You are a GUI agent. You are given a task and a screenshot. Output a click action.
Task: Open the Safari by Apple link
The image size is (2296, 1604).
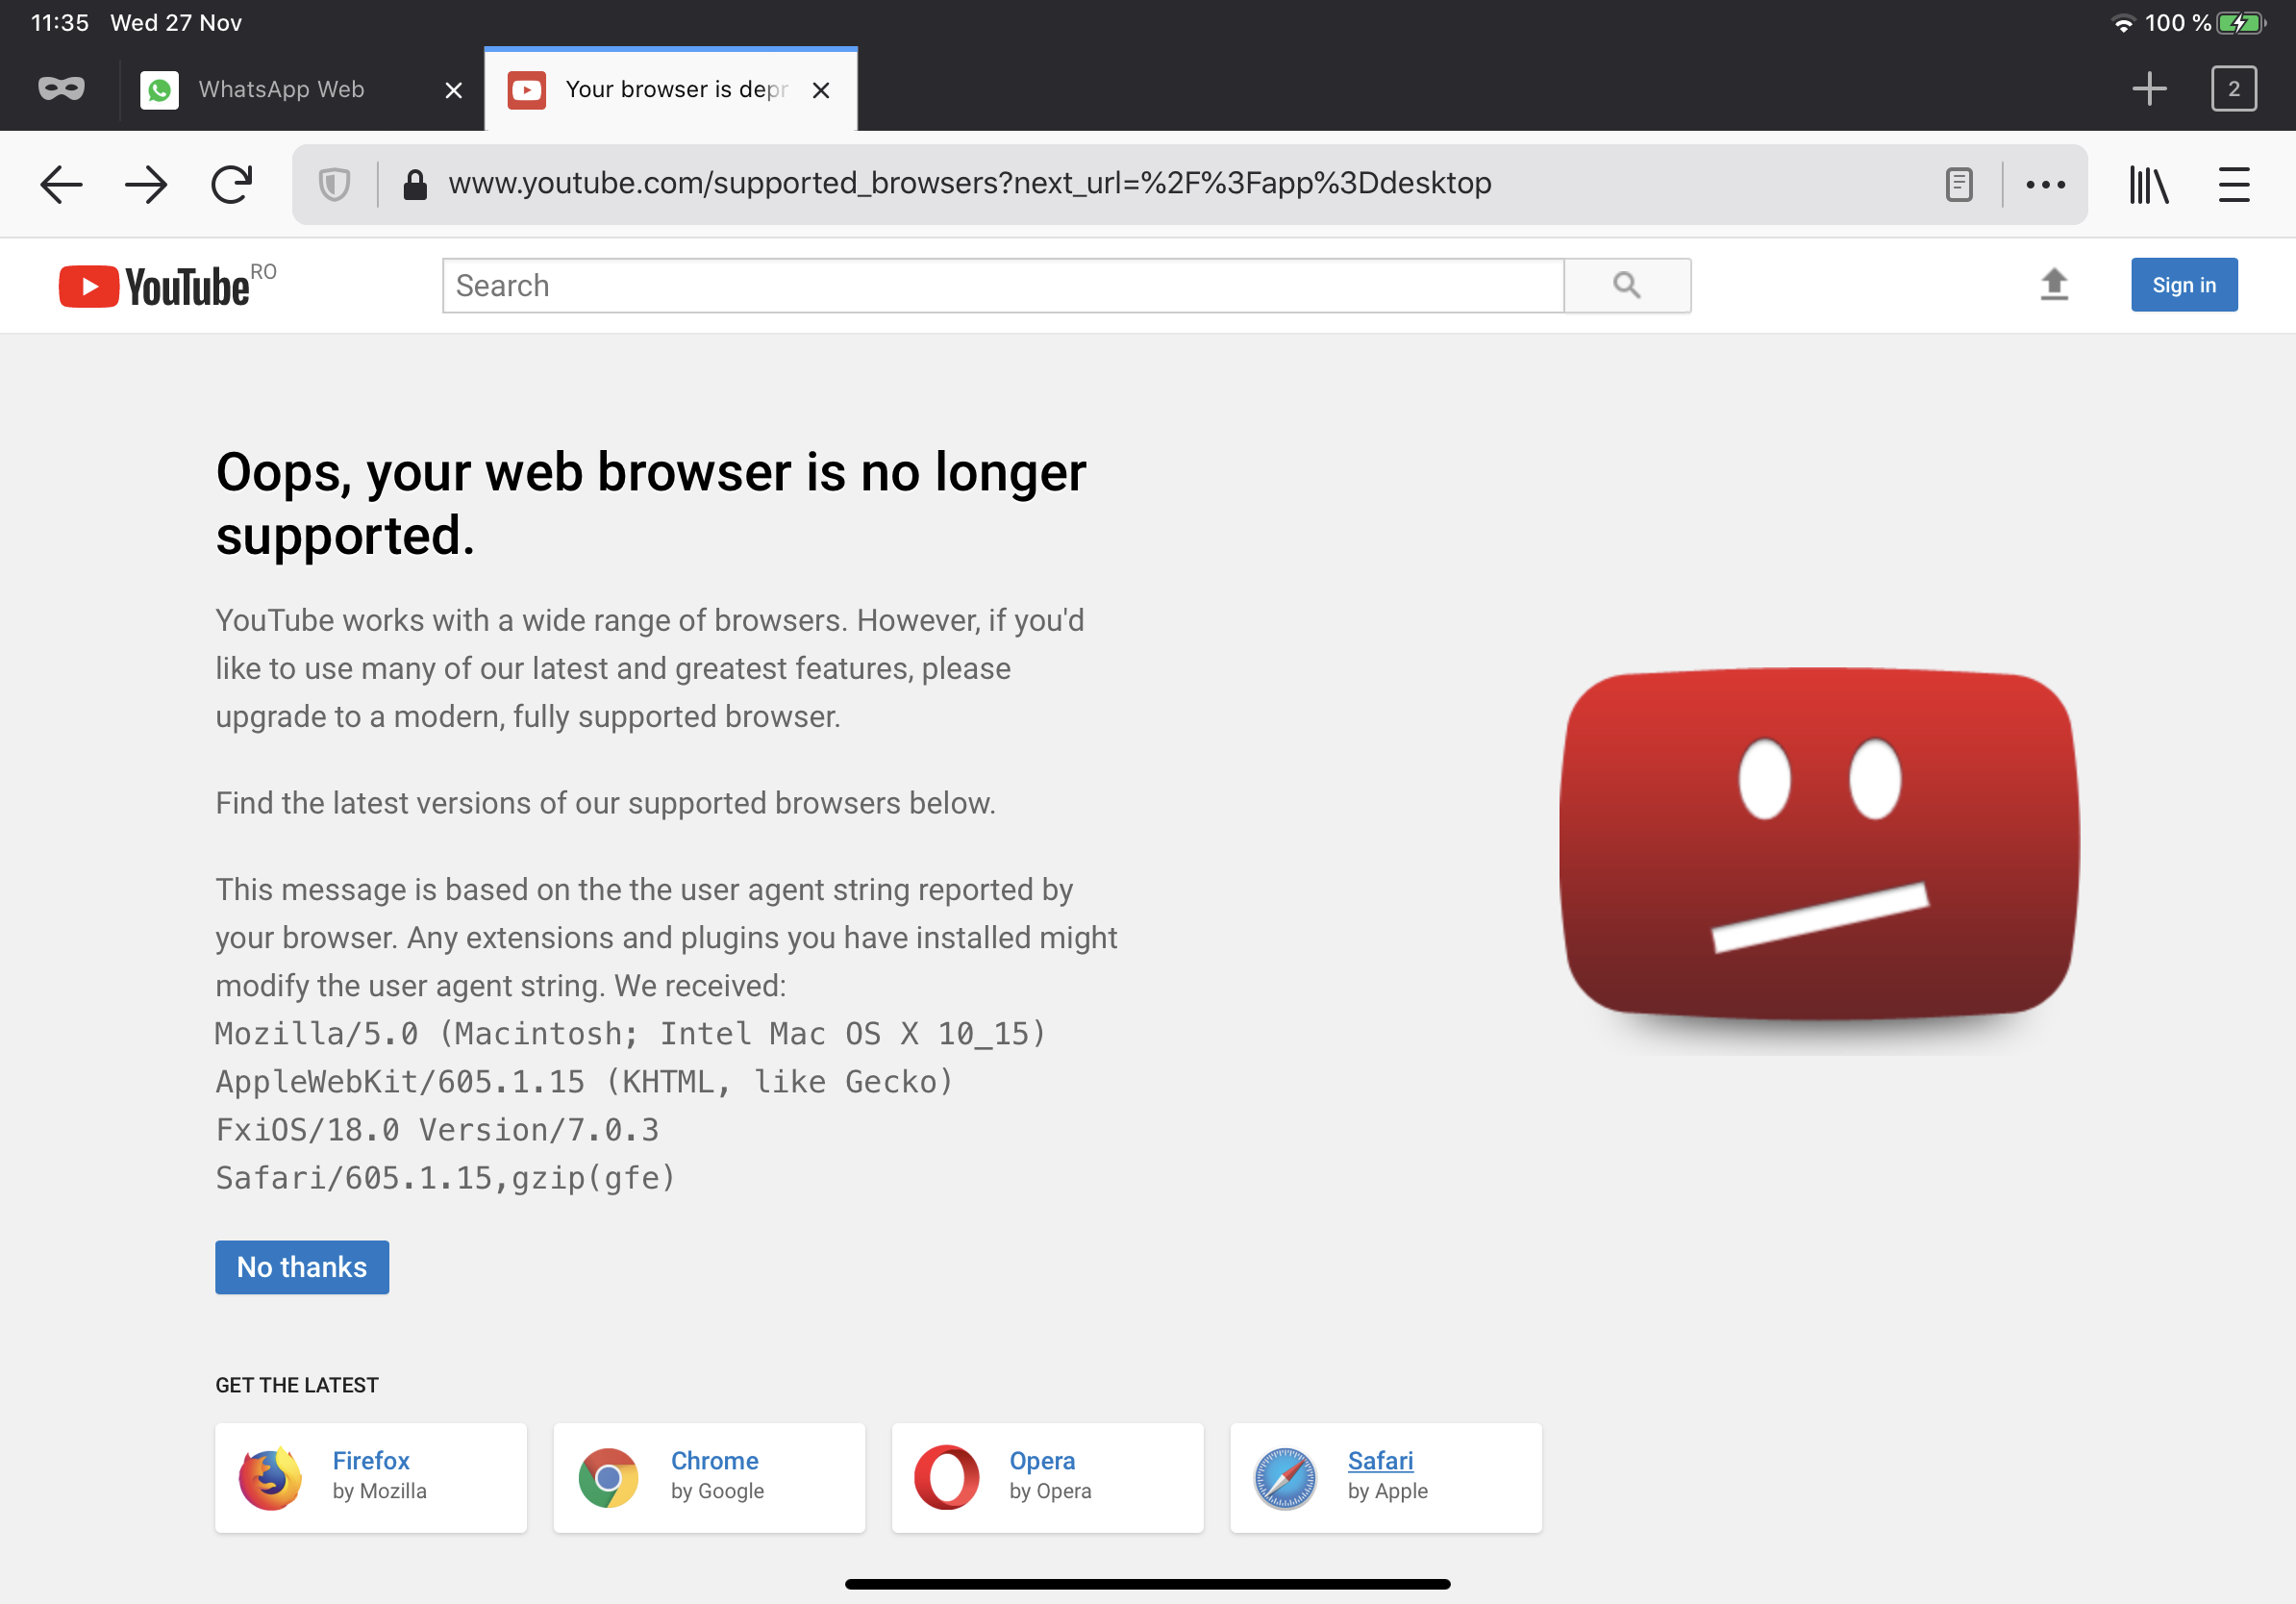click(x=1385, y=1477)
